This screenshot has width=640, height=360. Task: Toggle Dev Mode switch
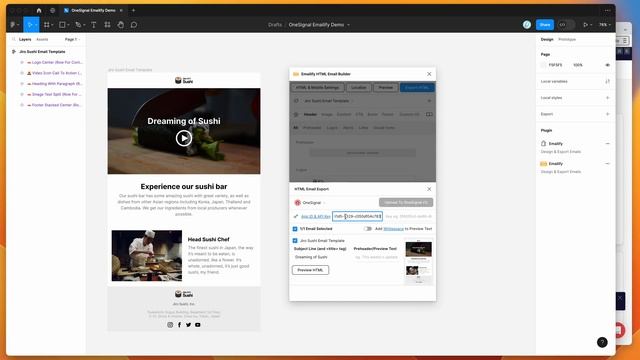[x=566, y=25]
